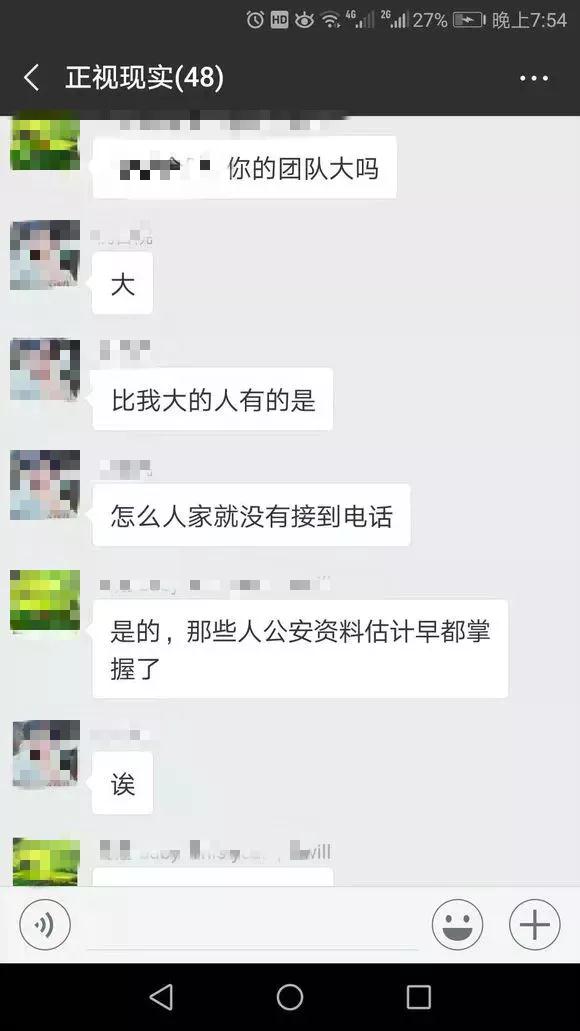Tap Android home circle button
Viewport: 580px width, 1031px height.
[290, 997]
